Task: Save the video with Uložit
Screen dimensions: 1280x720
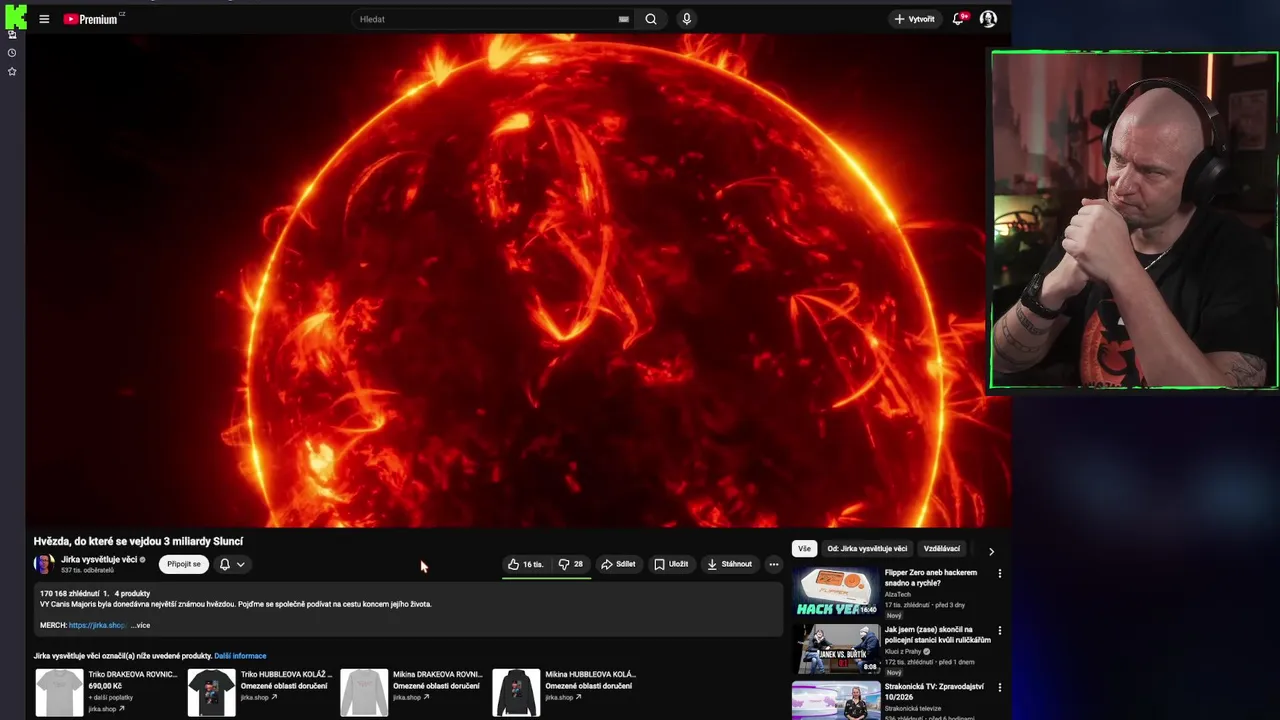Action: (671, 564)
